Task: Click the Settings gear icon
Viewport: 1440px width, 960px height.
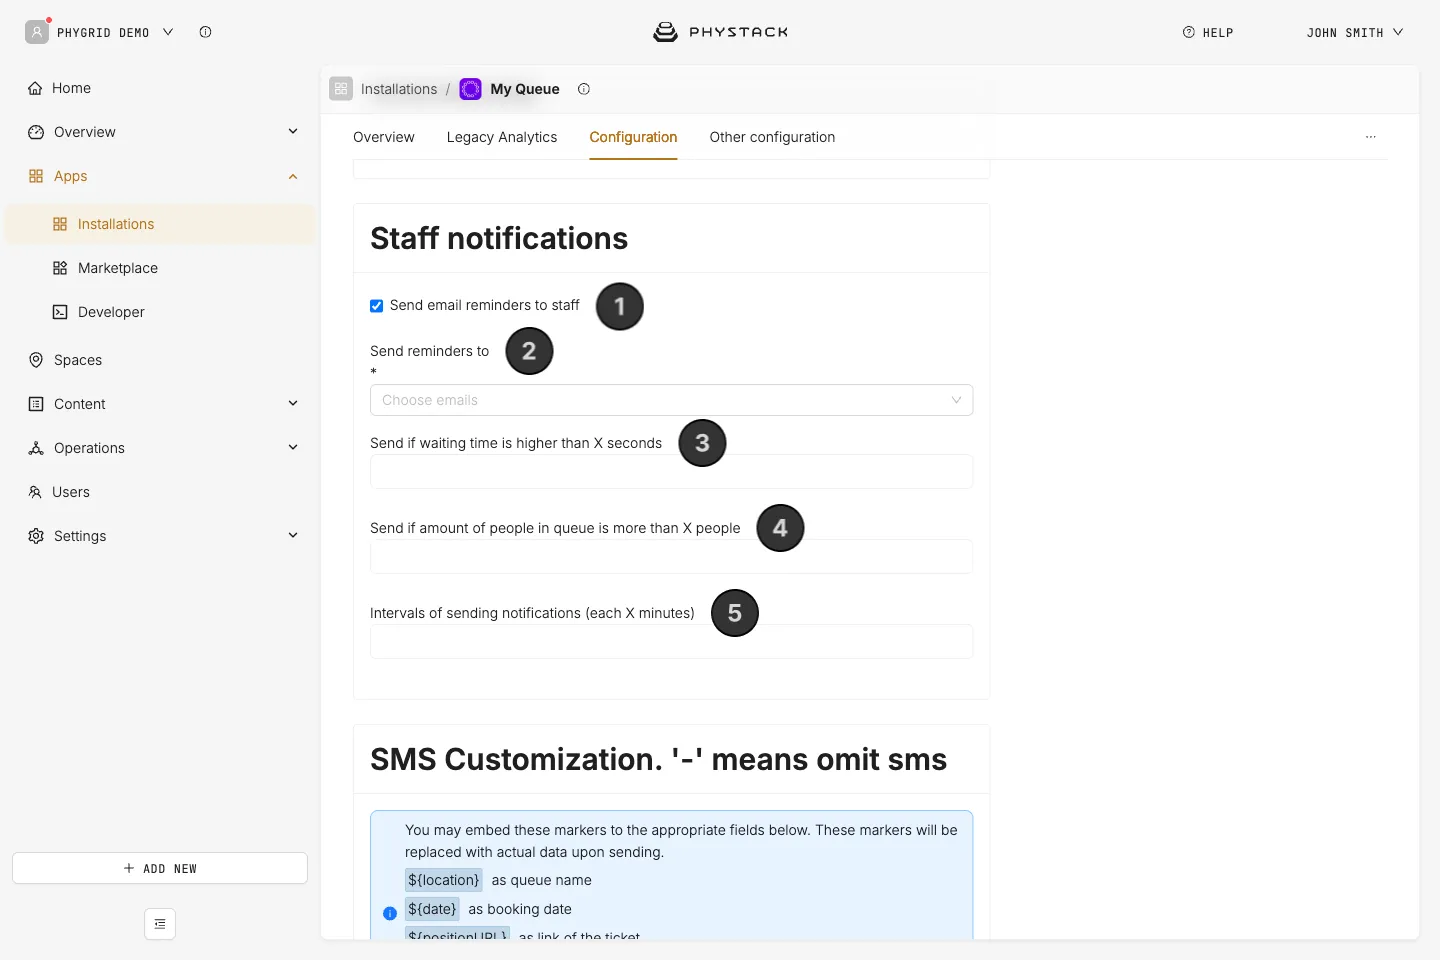Action: (x=36, y=536)
